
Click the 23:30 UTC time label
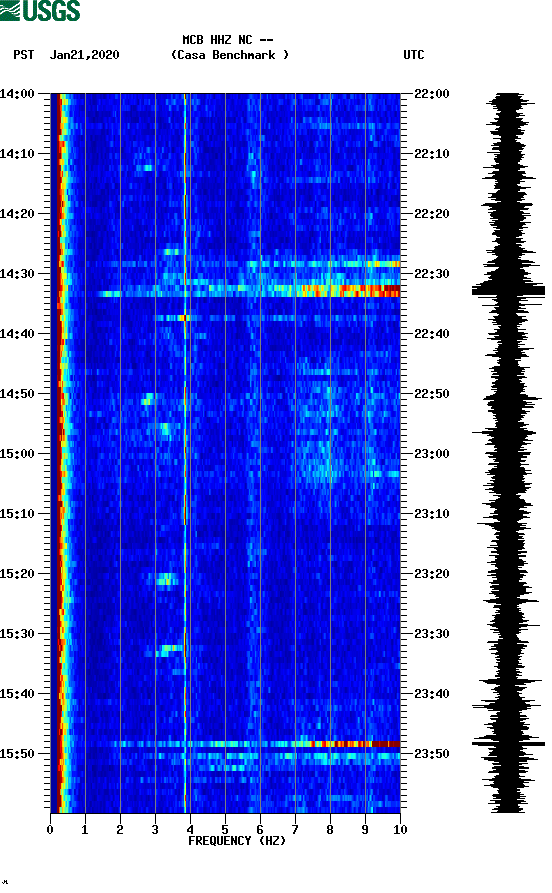431,633
